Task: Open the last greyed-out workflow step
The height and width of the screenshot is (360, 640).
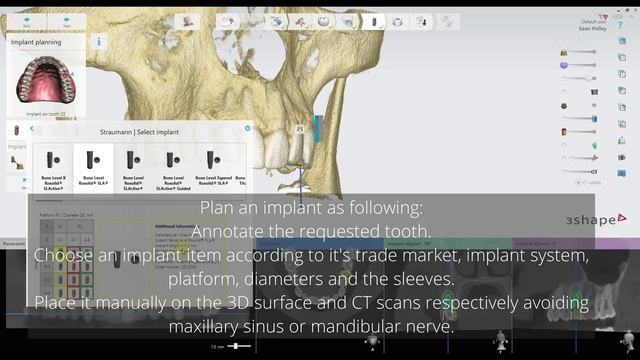Action: [447, 22]
